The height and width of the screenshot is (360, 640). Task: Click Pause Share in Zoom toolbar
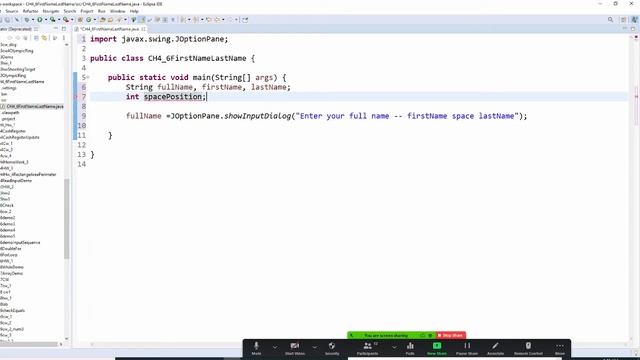(467, 348)
